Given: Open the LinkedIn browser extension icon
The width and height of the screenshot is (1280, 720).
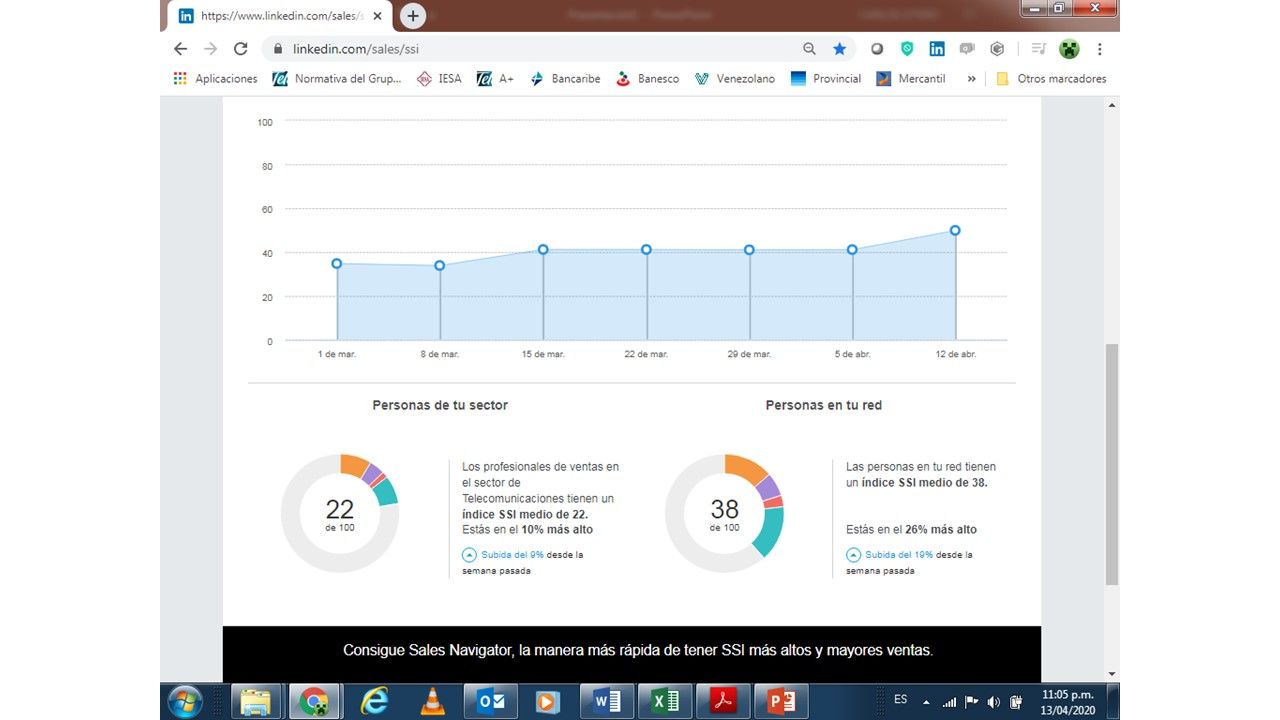Looking at the screenshot, I should tap(937, 49).
